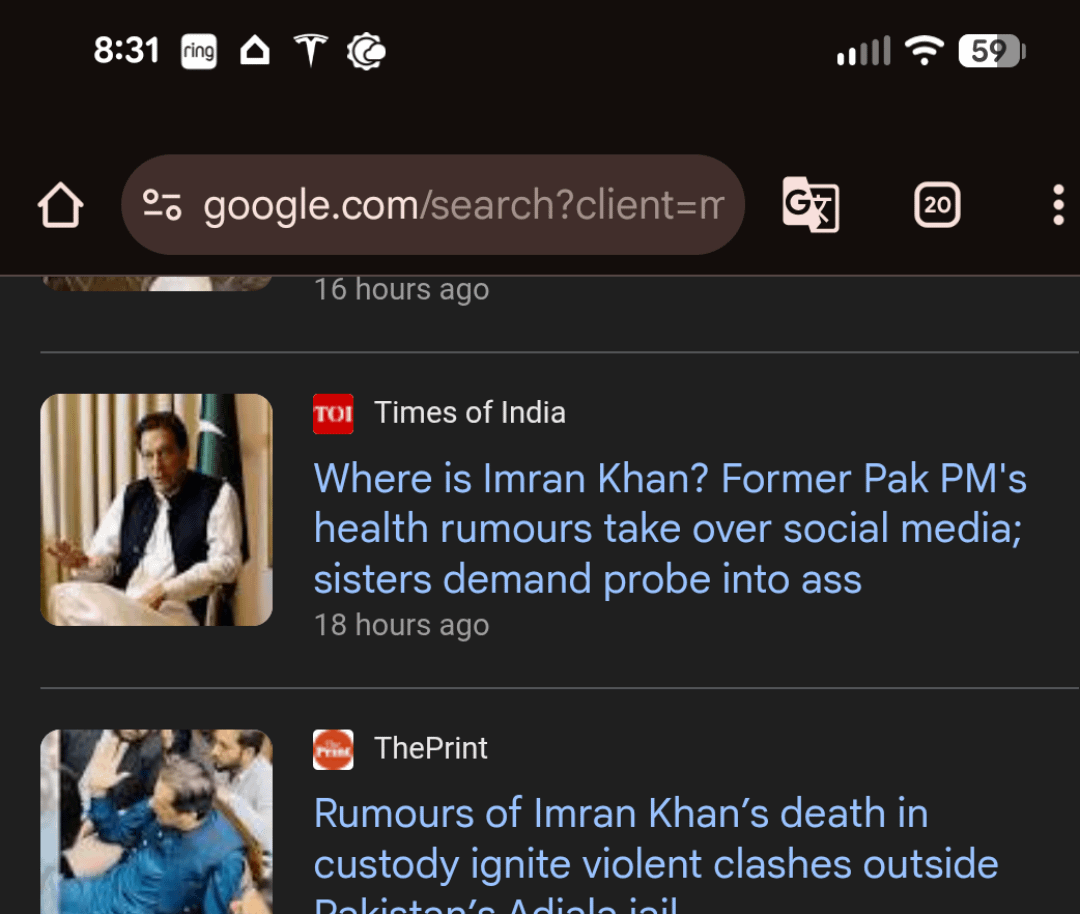Tap the battery indicator showing 59
This screenshot has width=1080, height=914.
click(x=991, y=51)
